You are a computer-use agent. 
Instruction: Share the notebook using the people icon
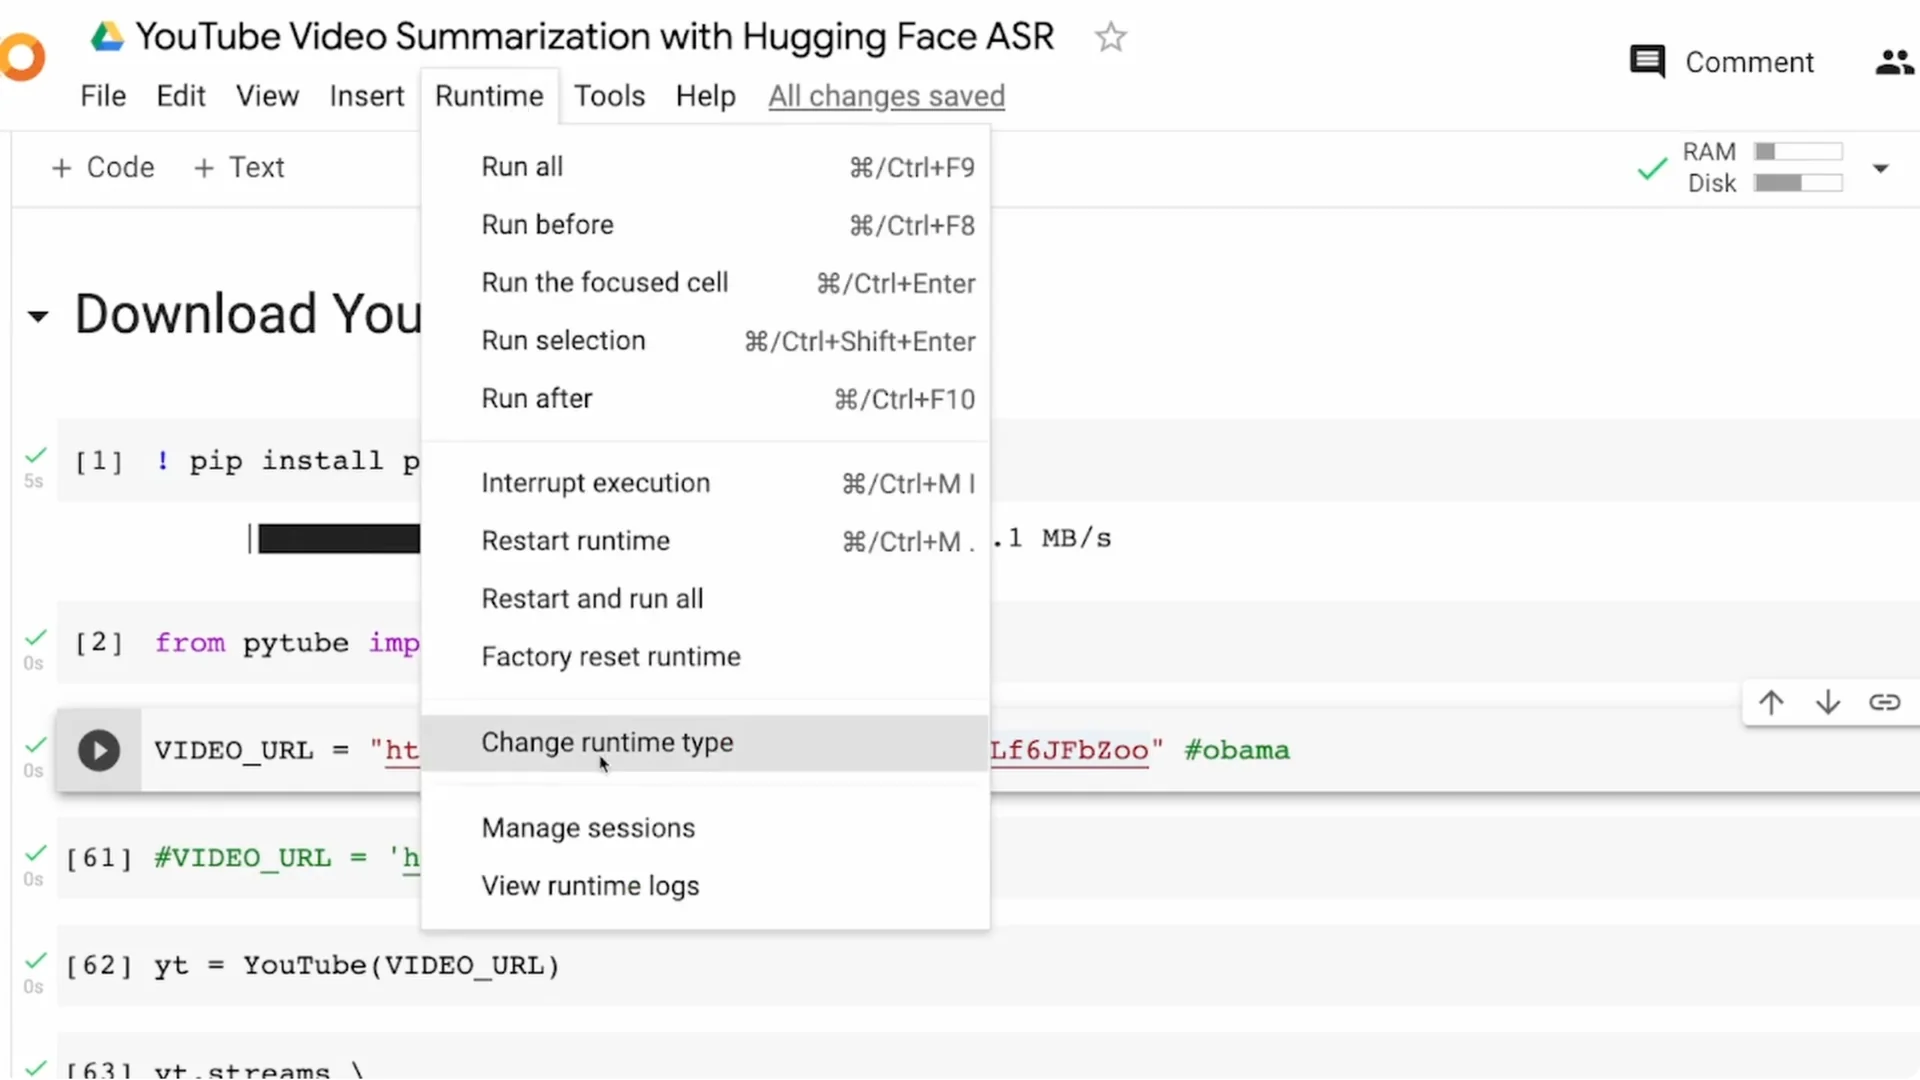click(x=1891, y=61)
